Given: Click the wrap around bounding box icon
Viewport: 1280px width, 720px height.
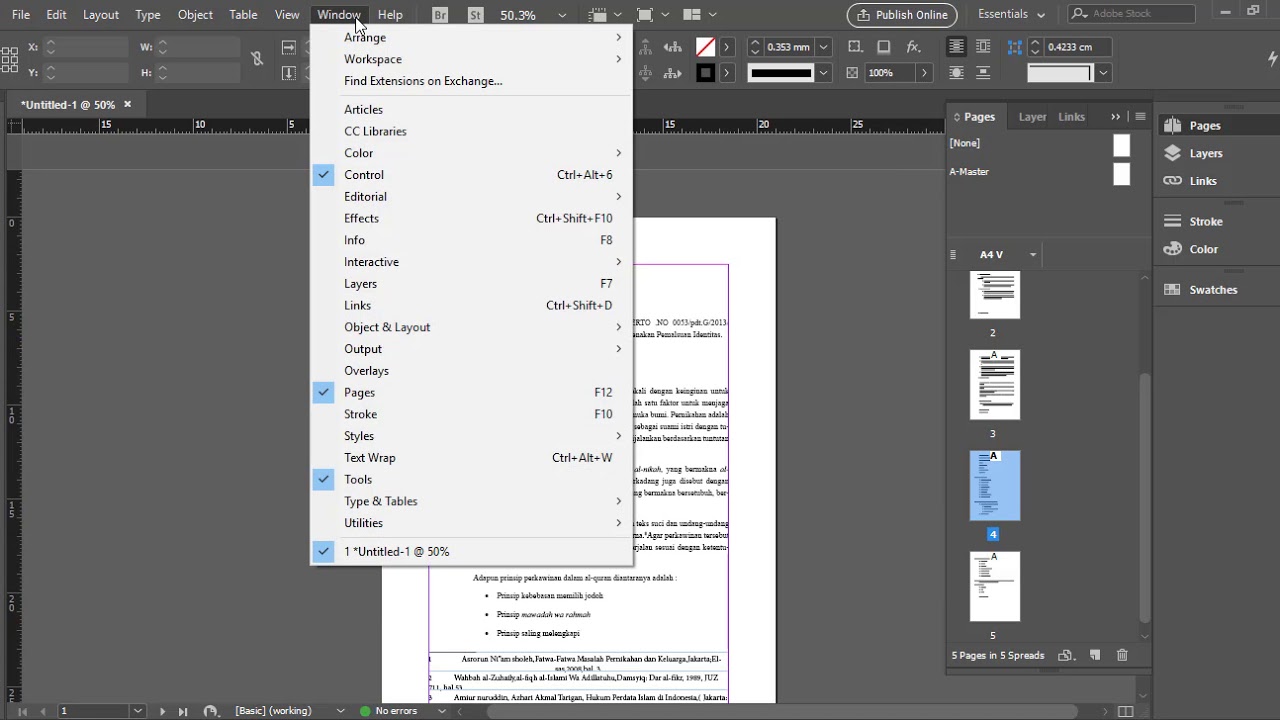Looking at the screenshot, I should point(983,47).
